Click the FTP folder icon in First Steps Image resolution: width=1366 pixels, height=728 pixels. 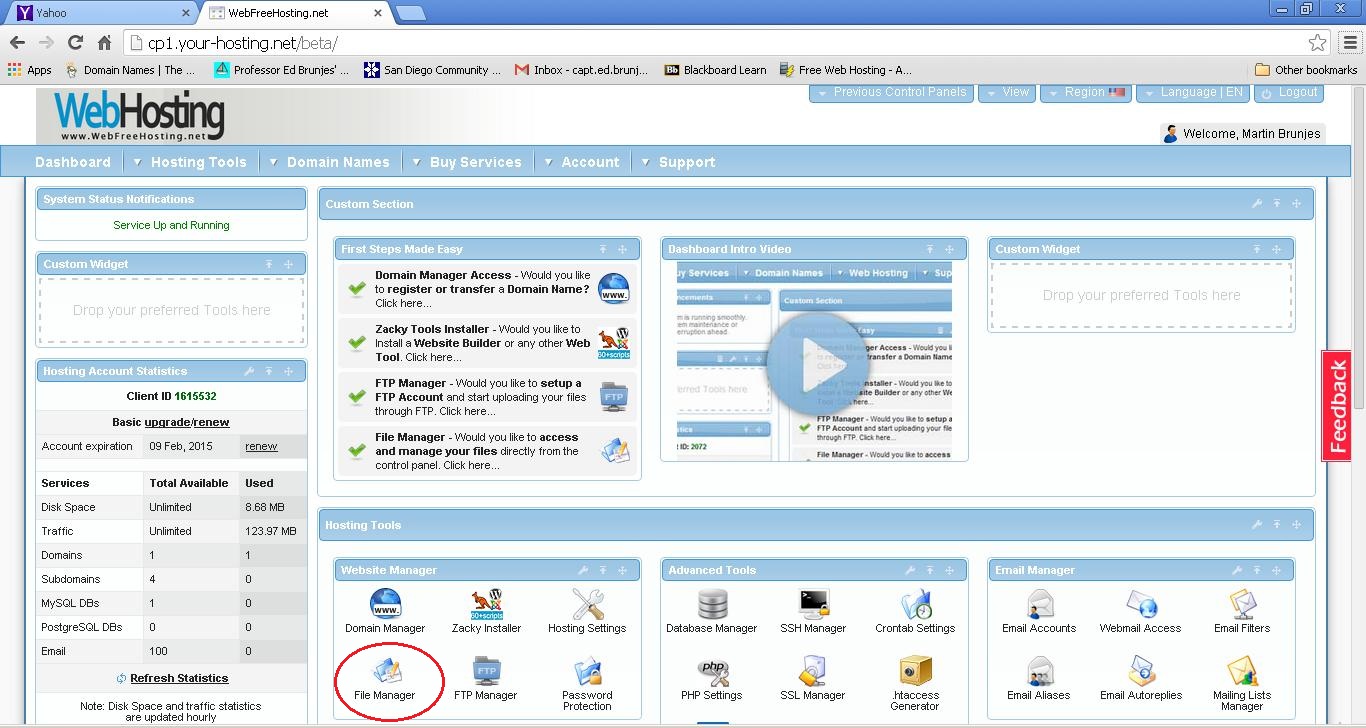(614, 397)
